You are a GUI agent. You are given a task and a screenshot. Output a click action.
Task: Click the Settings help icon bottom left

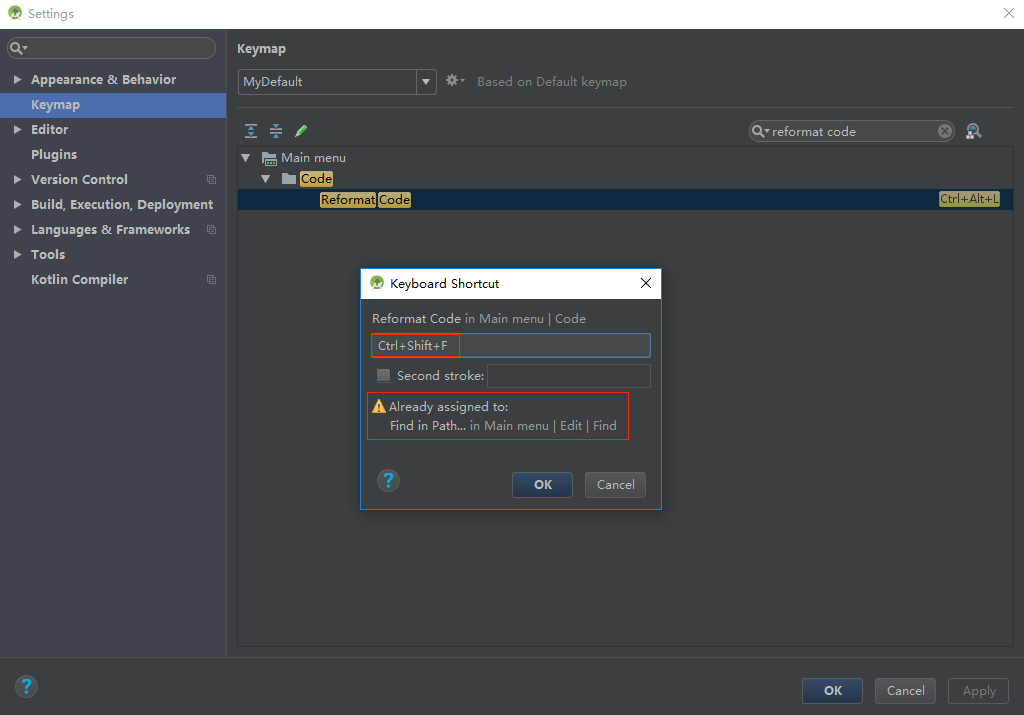[26, 686]
